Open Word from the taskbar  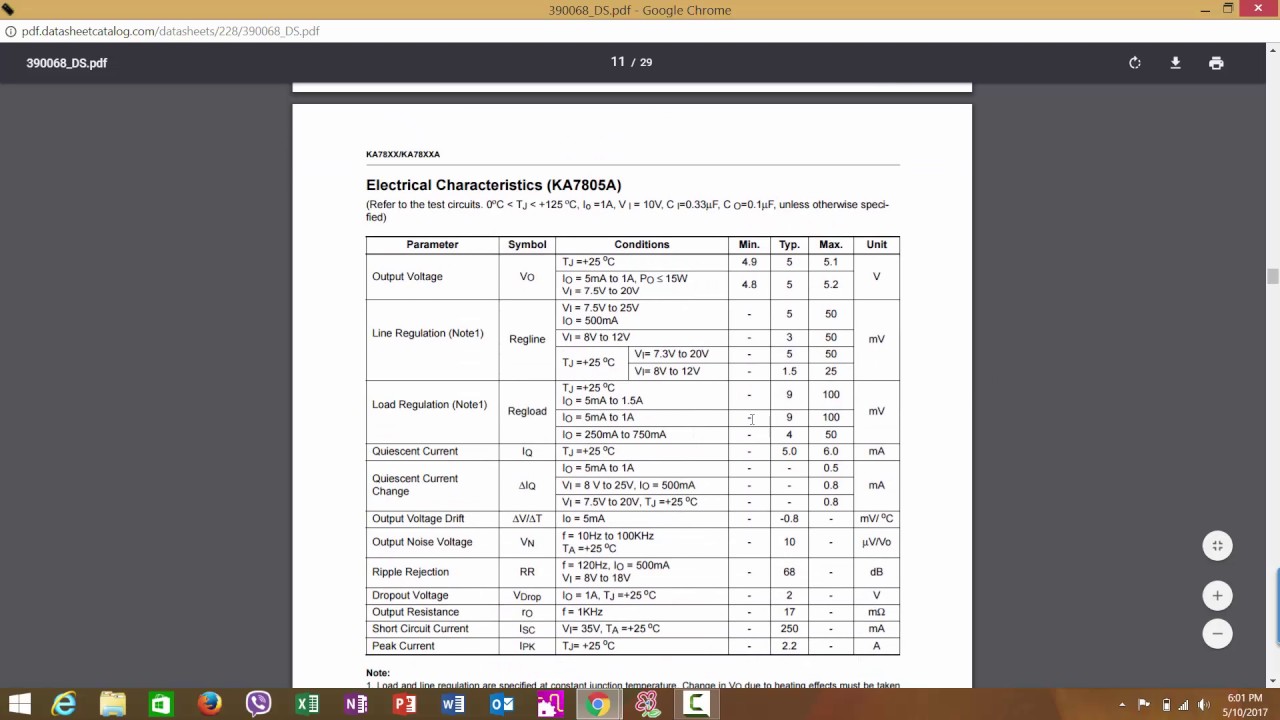click(x=453, y=704)
